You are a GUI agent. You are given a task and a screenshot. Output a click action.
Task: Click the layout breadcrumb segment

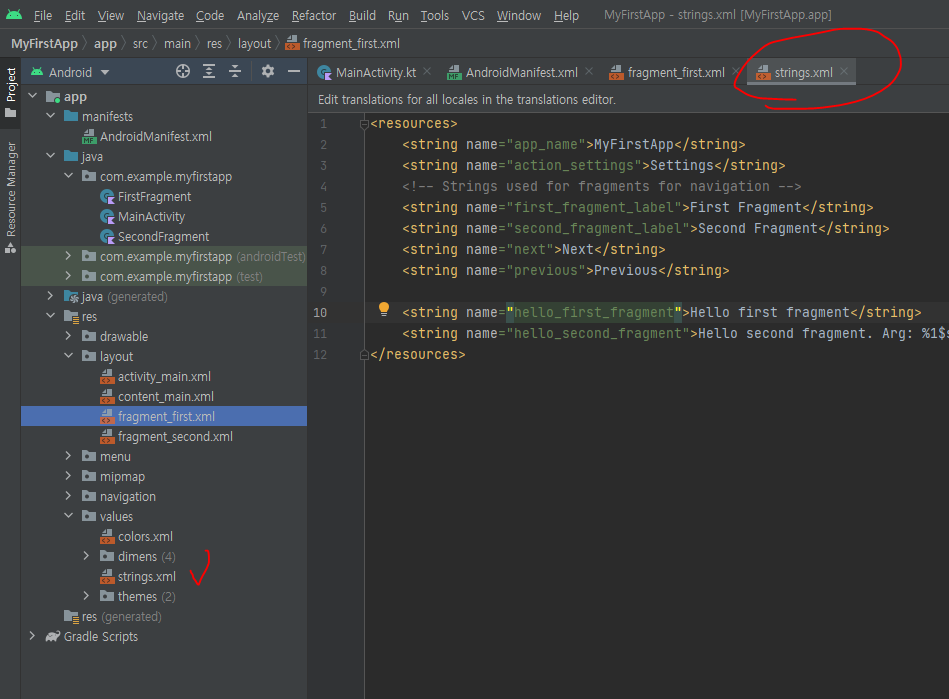point(254,44)
